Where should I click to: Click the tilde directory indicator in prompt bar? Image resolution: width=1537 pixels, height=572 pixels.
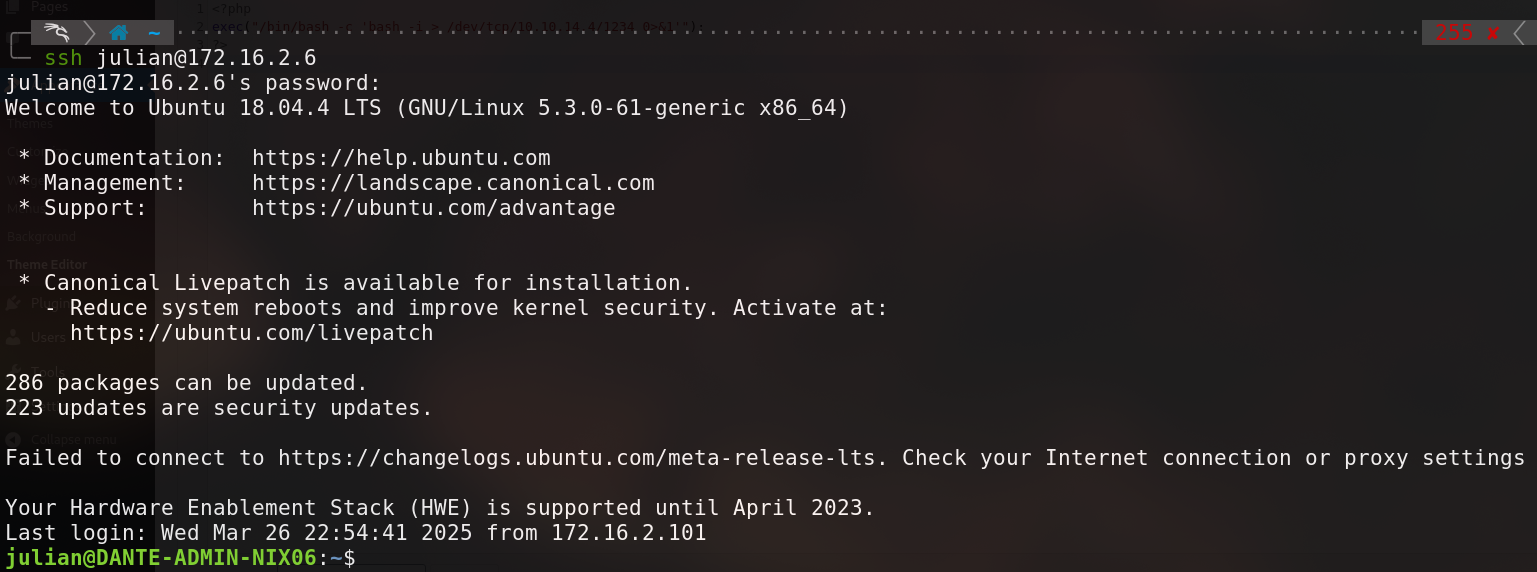(154, 33)
